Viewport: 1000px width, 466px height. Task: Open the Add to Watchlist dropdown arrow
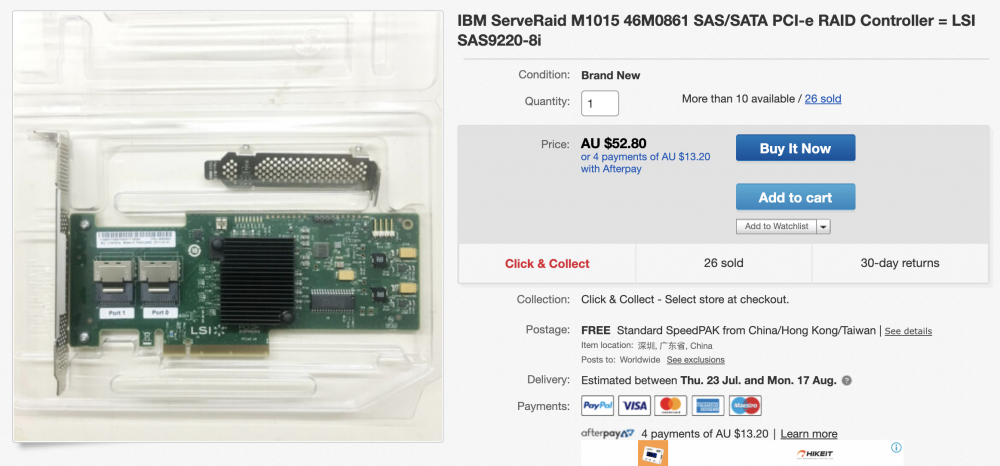click(x=823, y=226)
